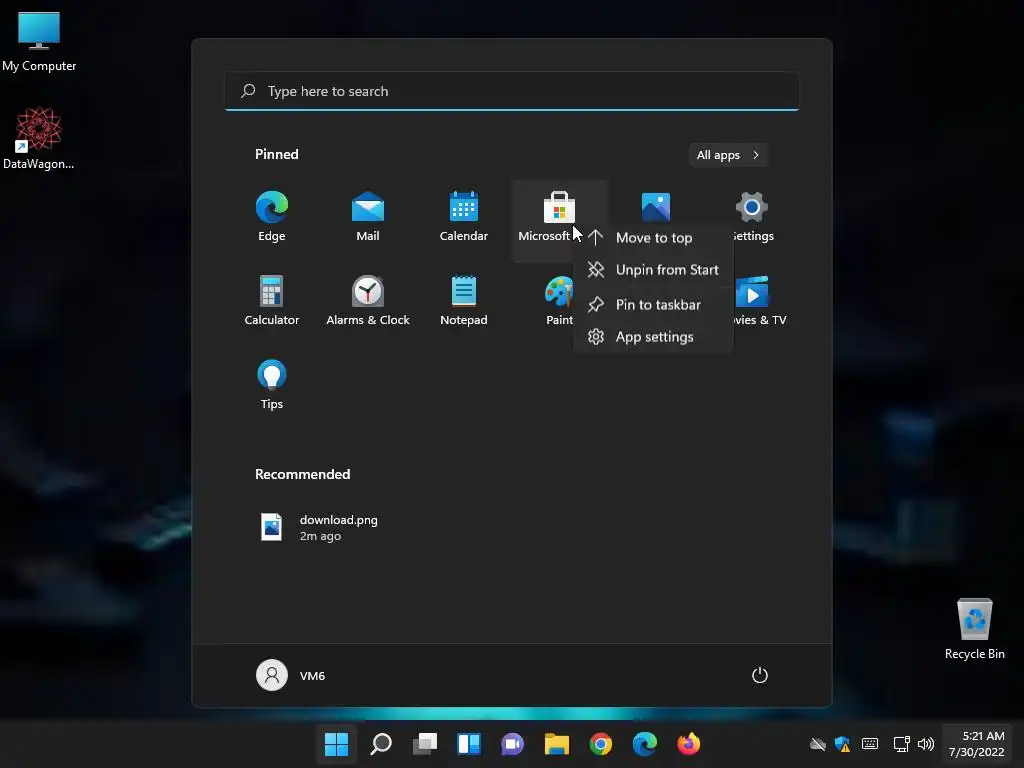Launch Google Chrome from the taskbar
The width and height of the screenshot is (1024, 768).
[x=601, y=744]
